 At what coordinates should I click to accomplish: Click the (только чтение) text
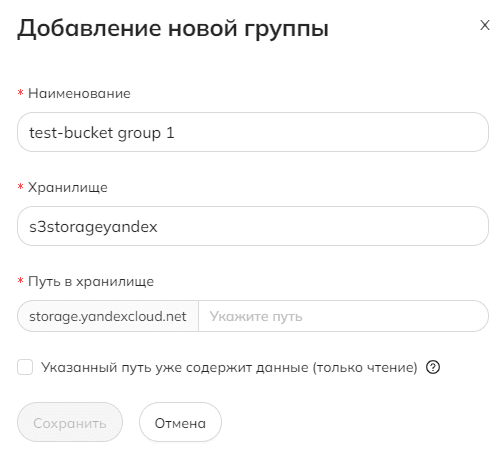(365, 367)
